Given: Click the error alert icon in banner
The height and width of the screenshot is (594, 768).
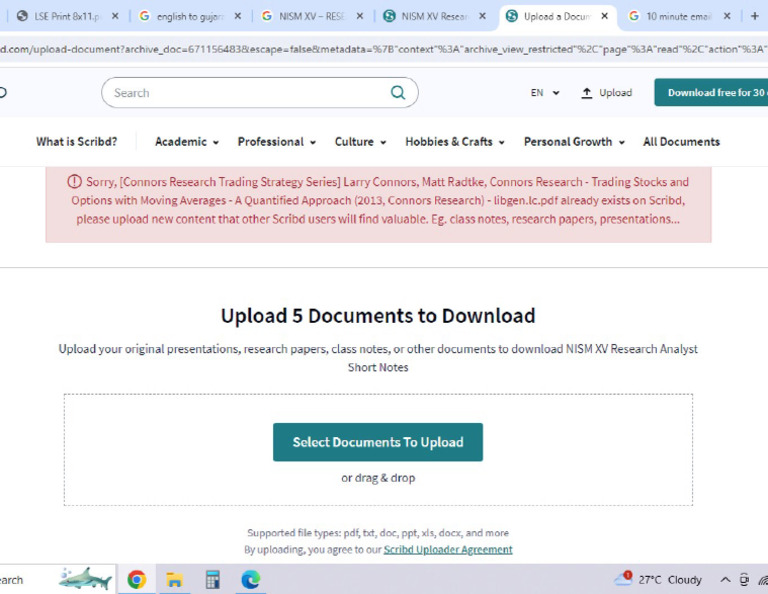Looking at the screenshot, I should 74,182.
